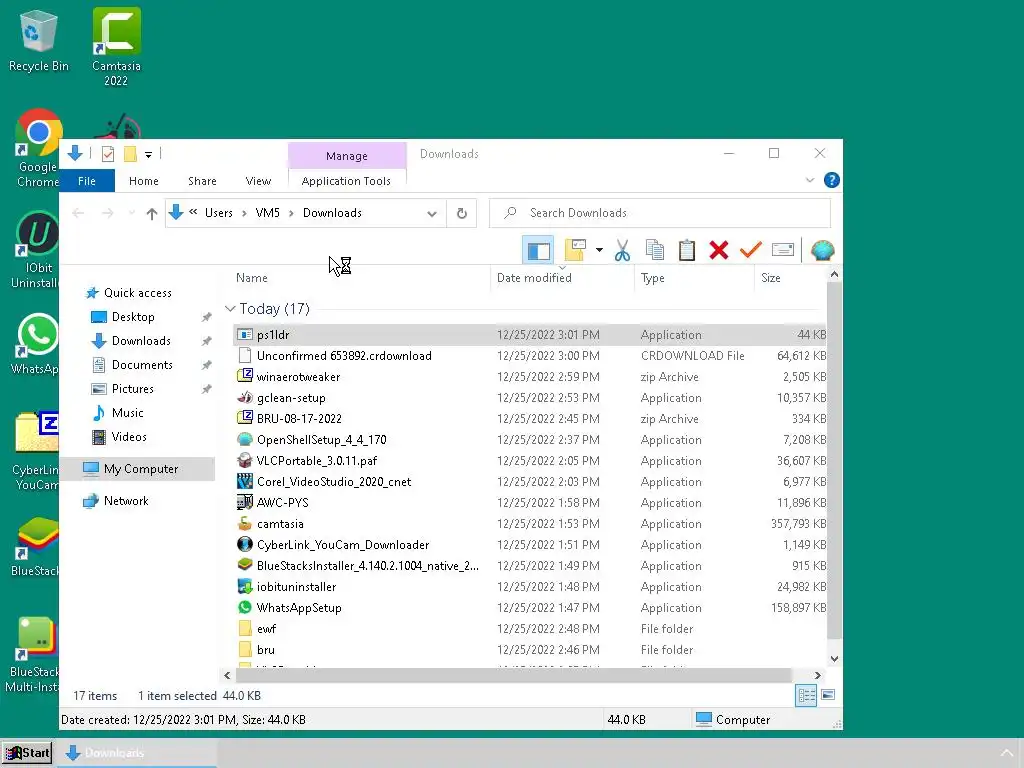Select Documents in the navigation pane
Viewport: 1024px width, 768px height.
click(x=142, y=364)
